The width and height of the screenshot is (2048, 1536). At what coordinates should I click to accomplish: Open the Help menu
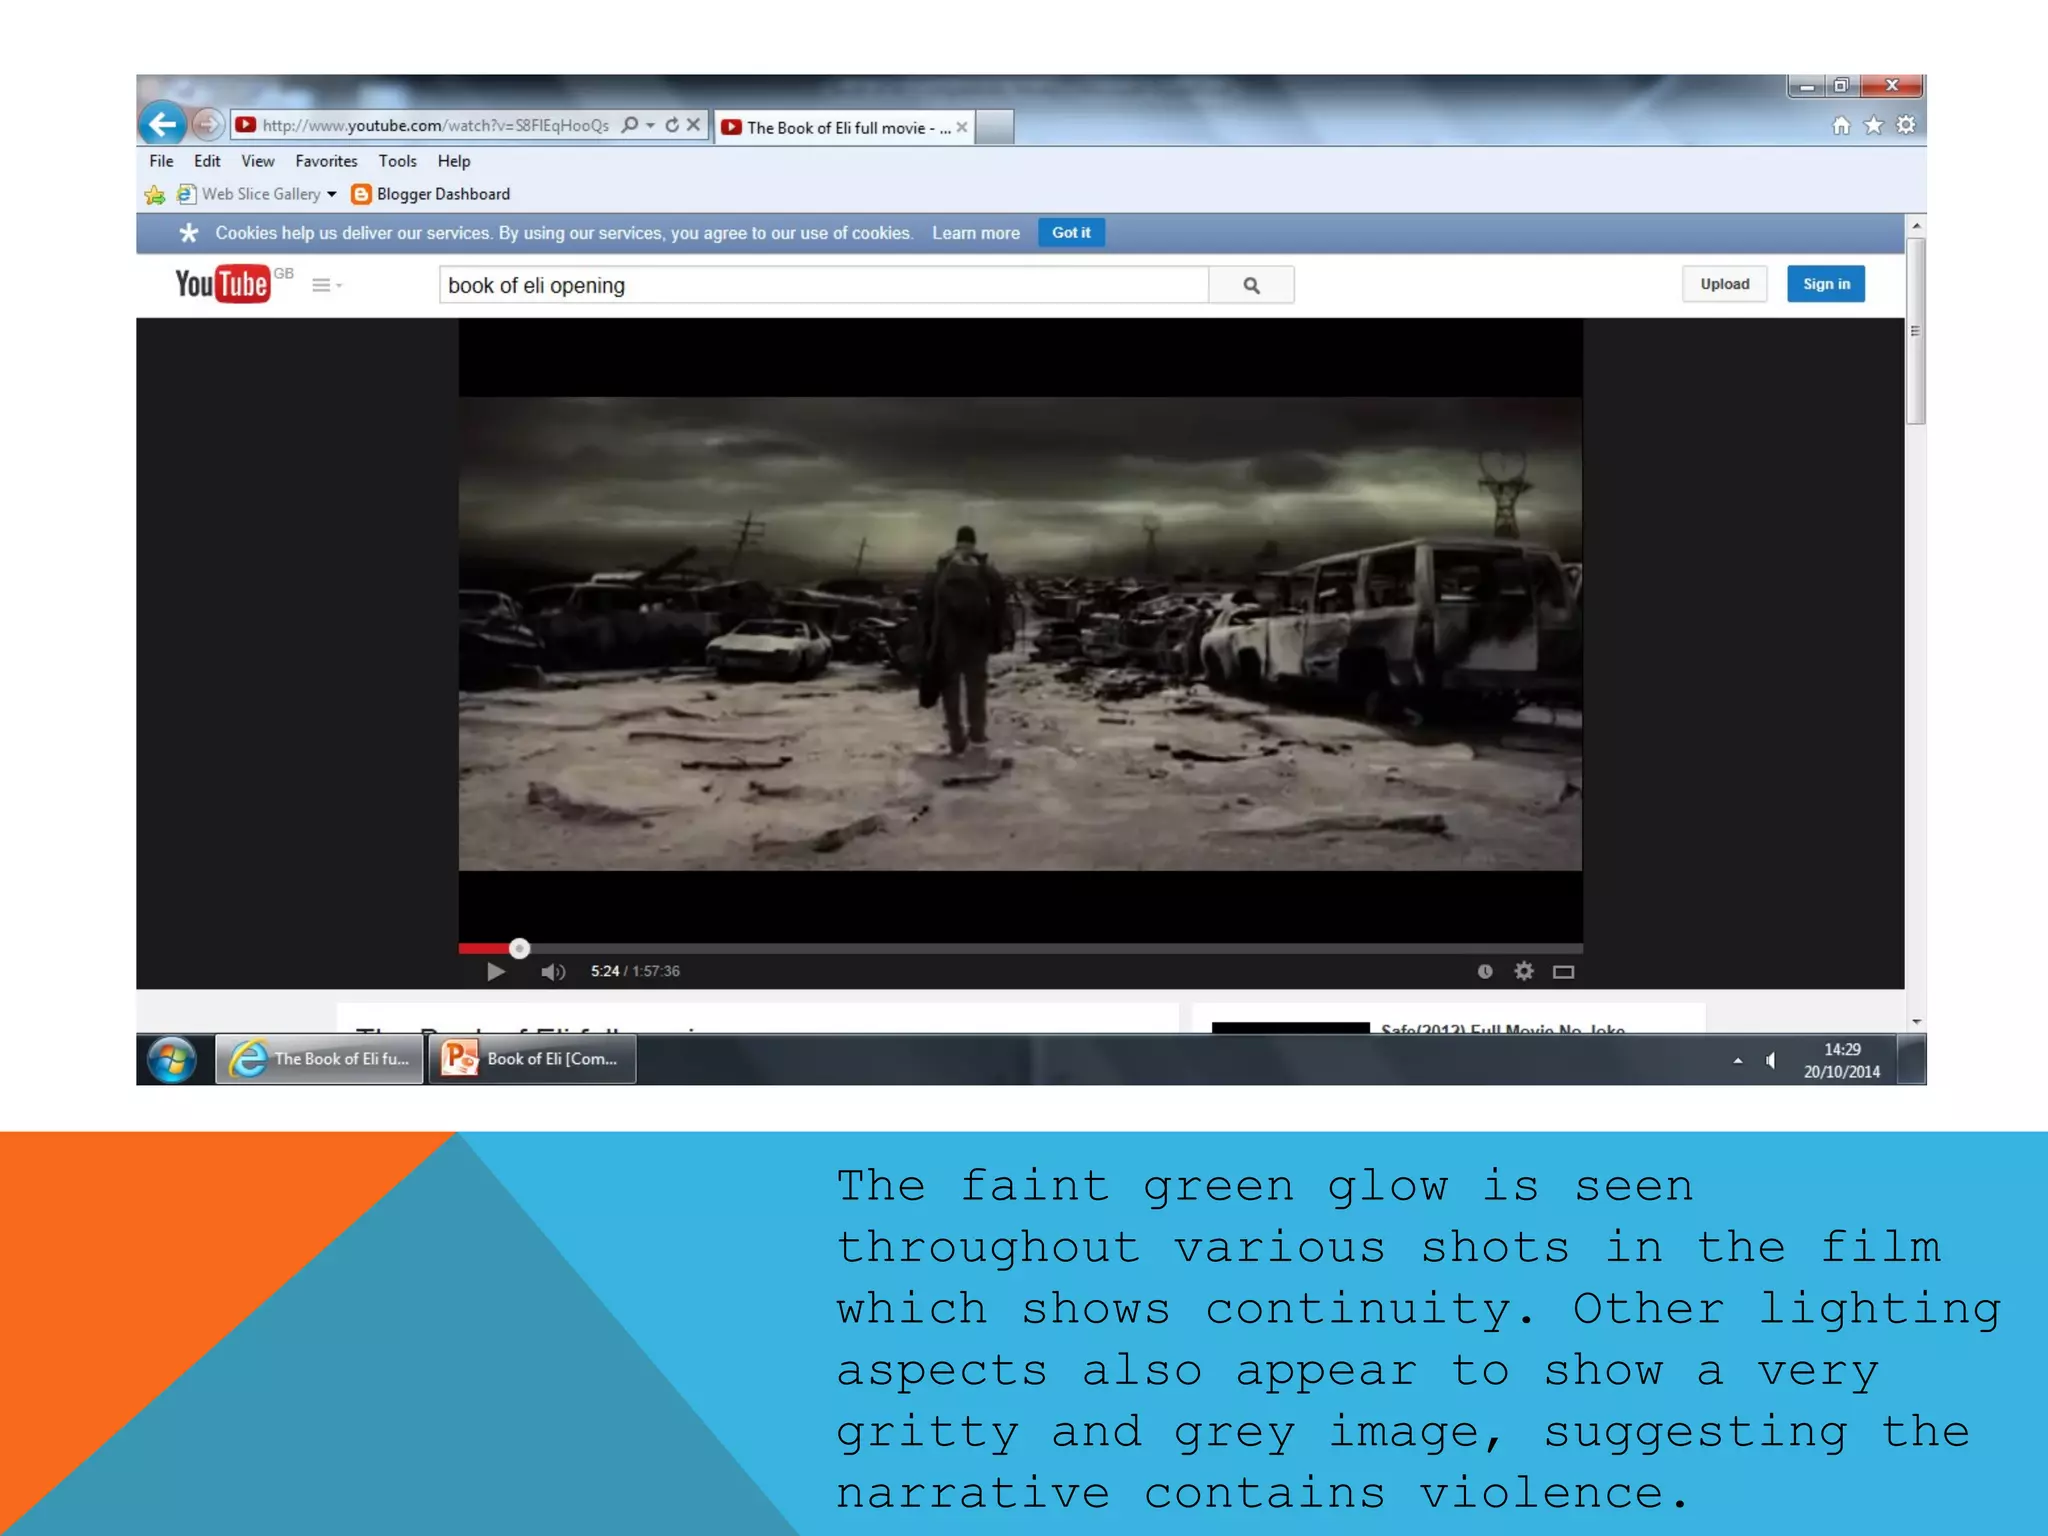pos(453,161)
